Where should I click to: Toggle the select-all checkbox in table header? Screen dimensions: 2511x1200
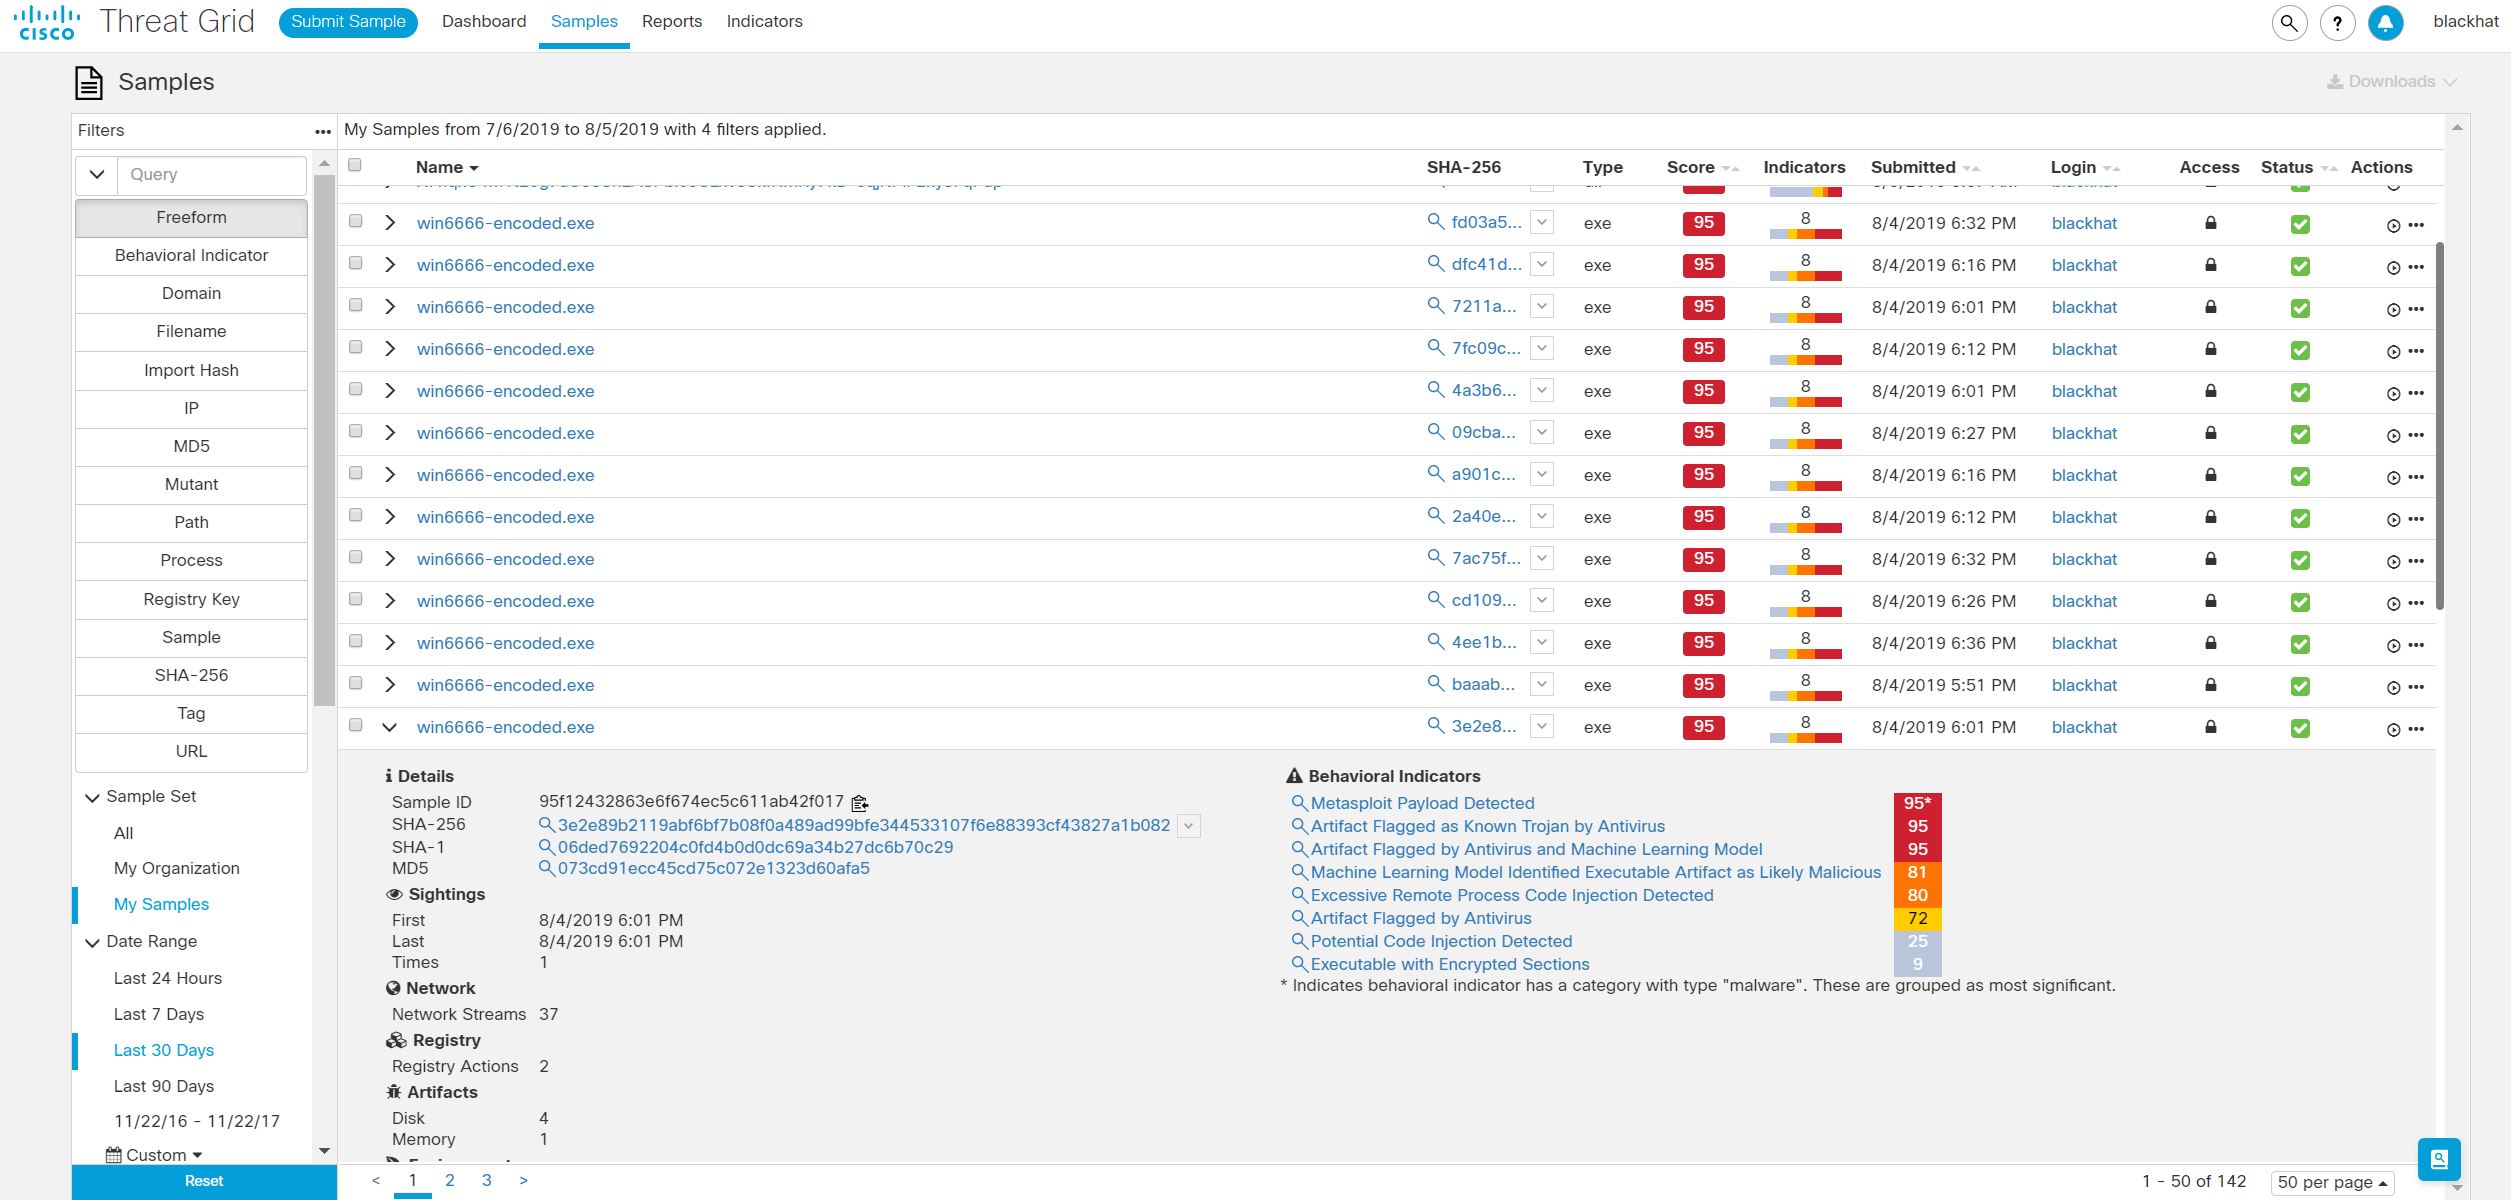coord(355,166)
